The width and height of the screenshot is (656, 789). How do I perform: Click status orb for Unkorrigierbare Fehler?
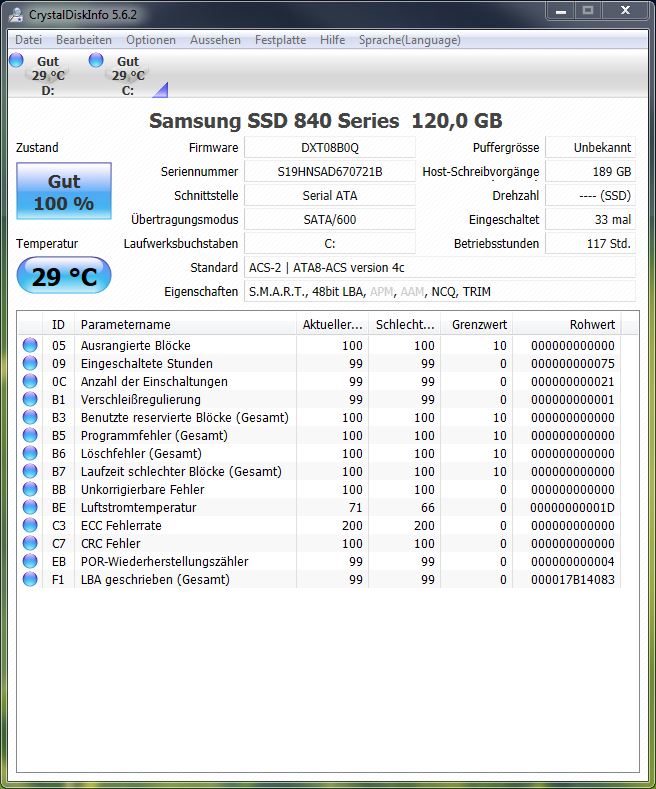30,489
